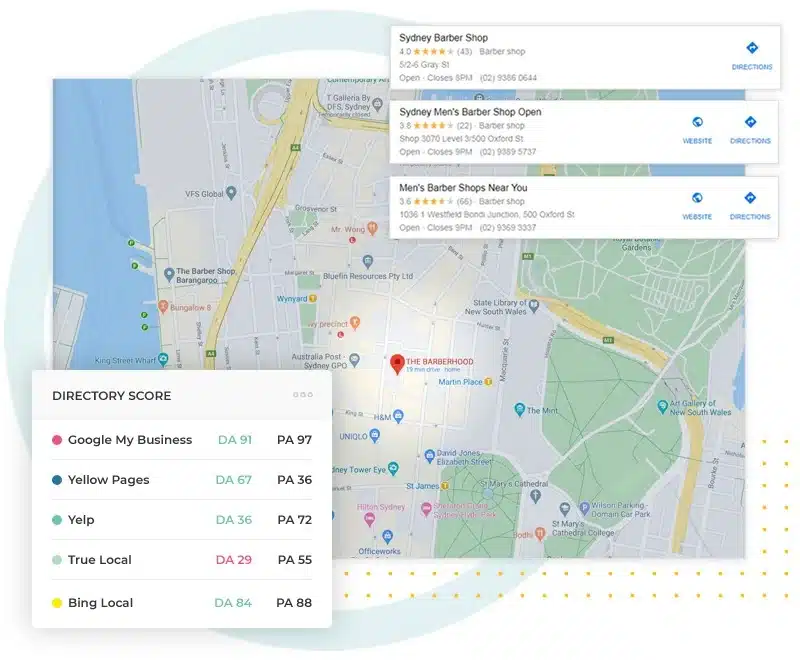Click the Google My Business pink dot
Image resolution: width=800 pixels, height=660 pixels.
[x=57, y=440]
